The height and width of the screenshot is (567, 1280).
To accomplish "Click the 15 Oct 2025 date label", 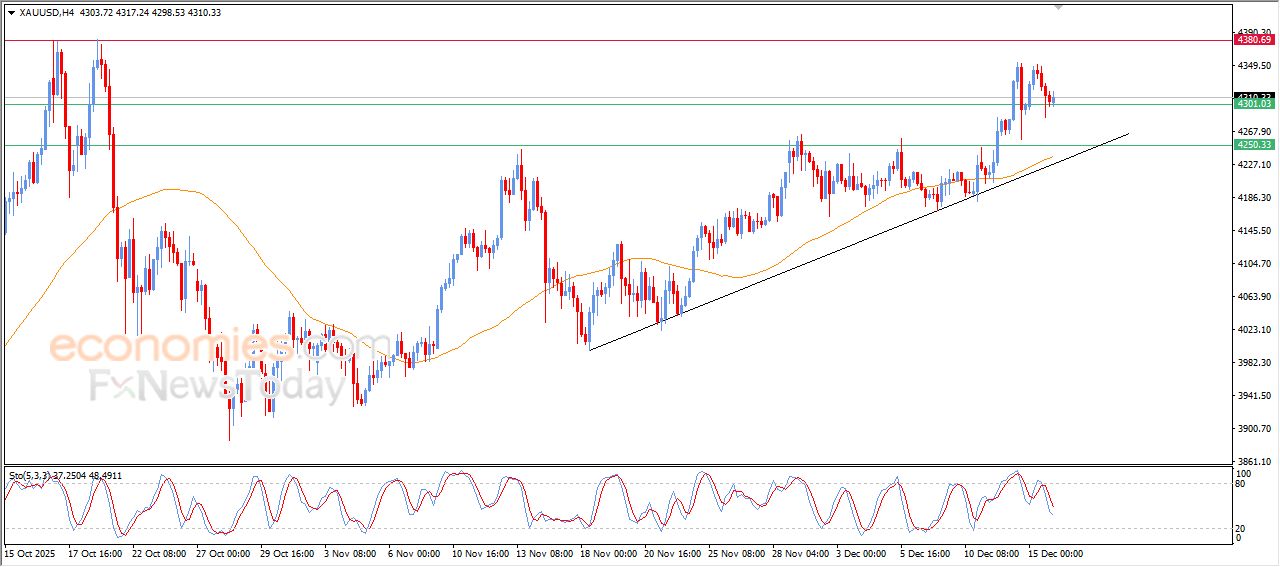I will pos(30,553).
